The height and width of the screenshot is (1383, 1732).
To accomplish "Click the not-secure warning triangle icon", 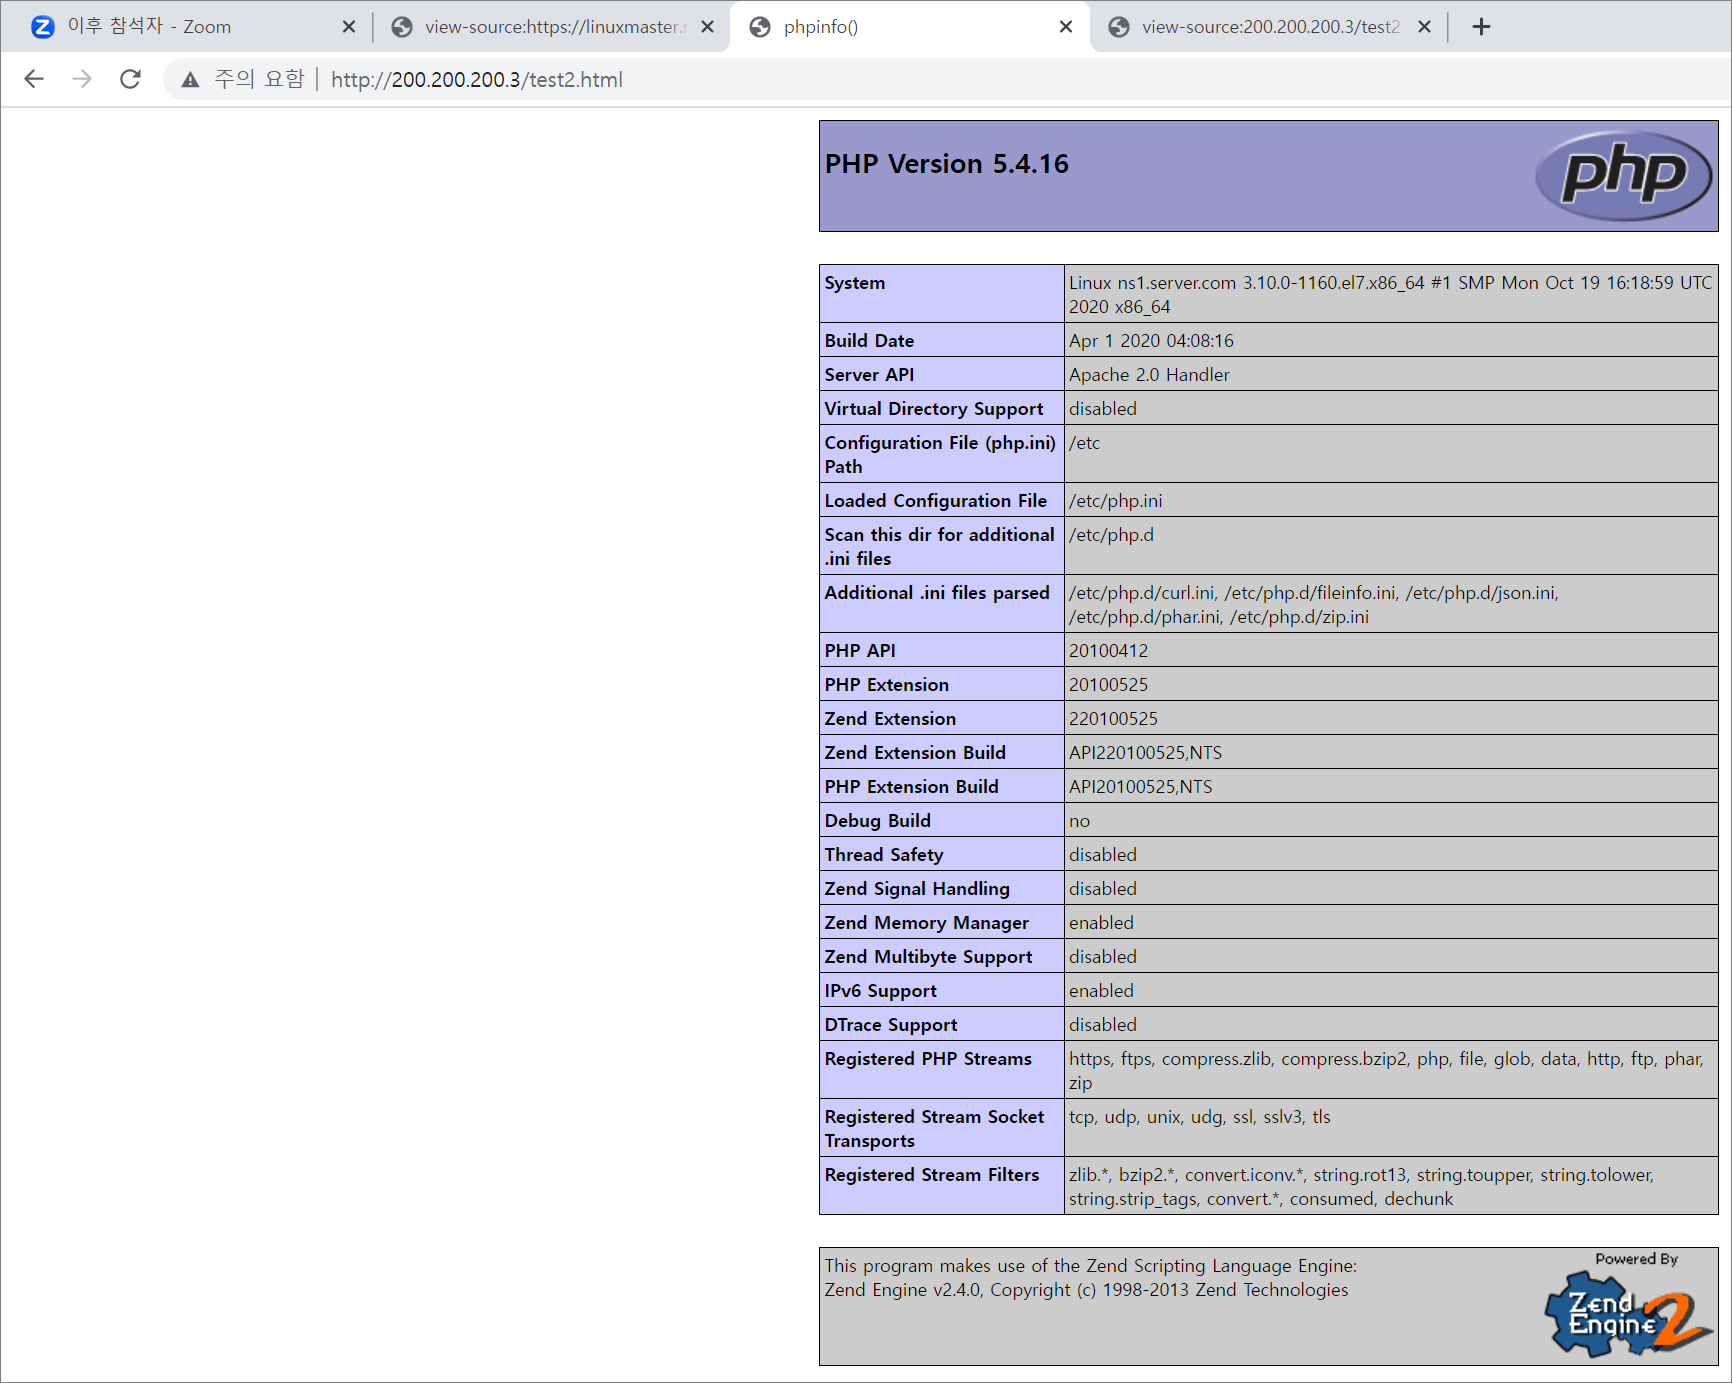I will point(190,79).
